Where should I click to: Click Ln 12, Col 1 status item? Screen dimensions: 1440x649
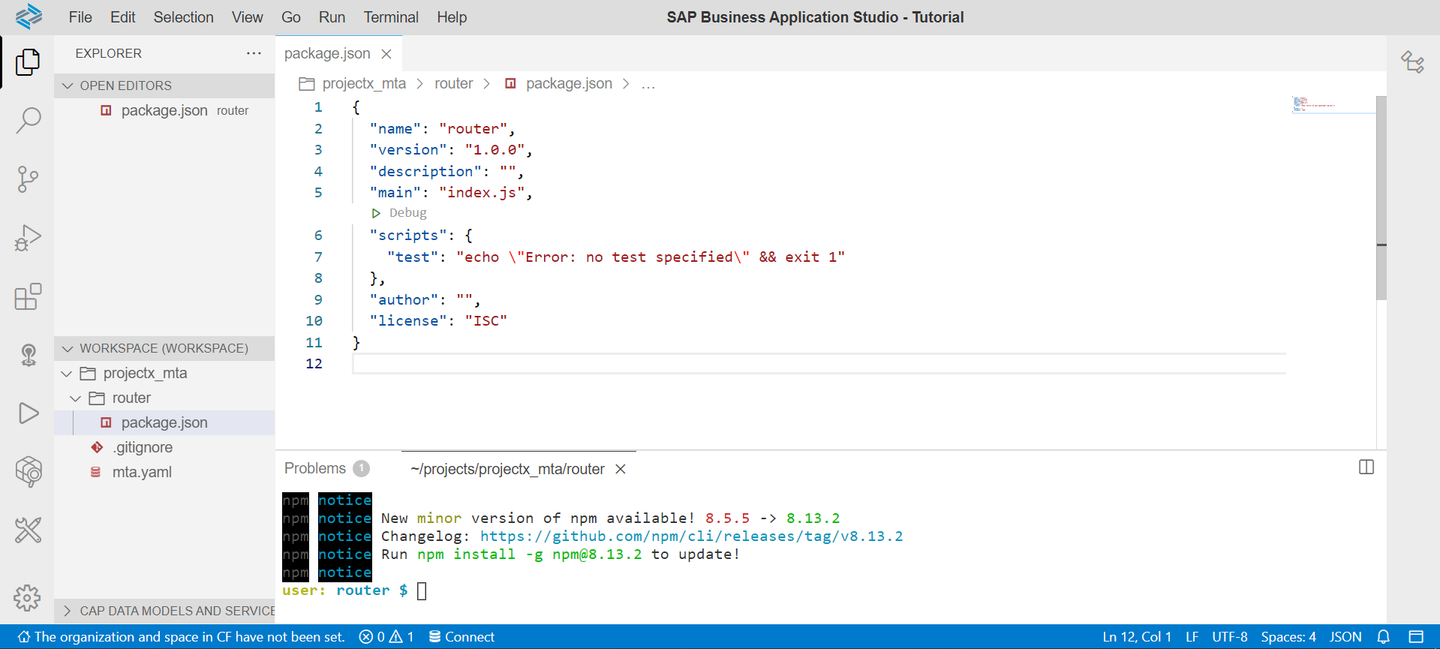pos(1137,637)
